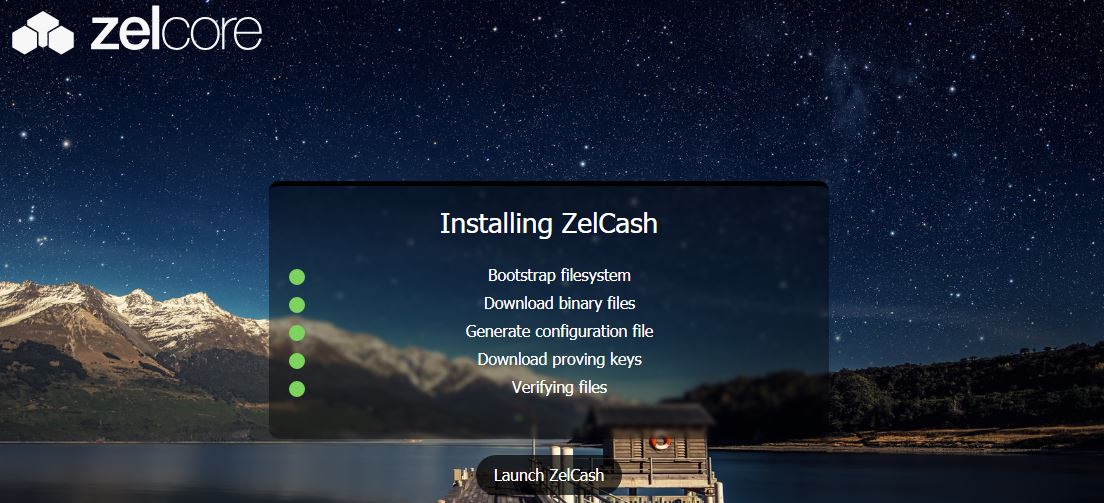
Task: Select the green status dot for Verifying files
Action: click(x=297, y=389)
